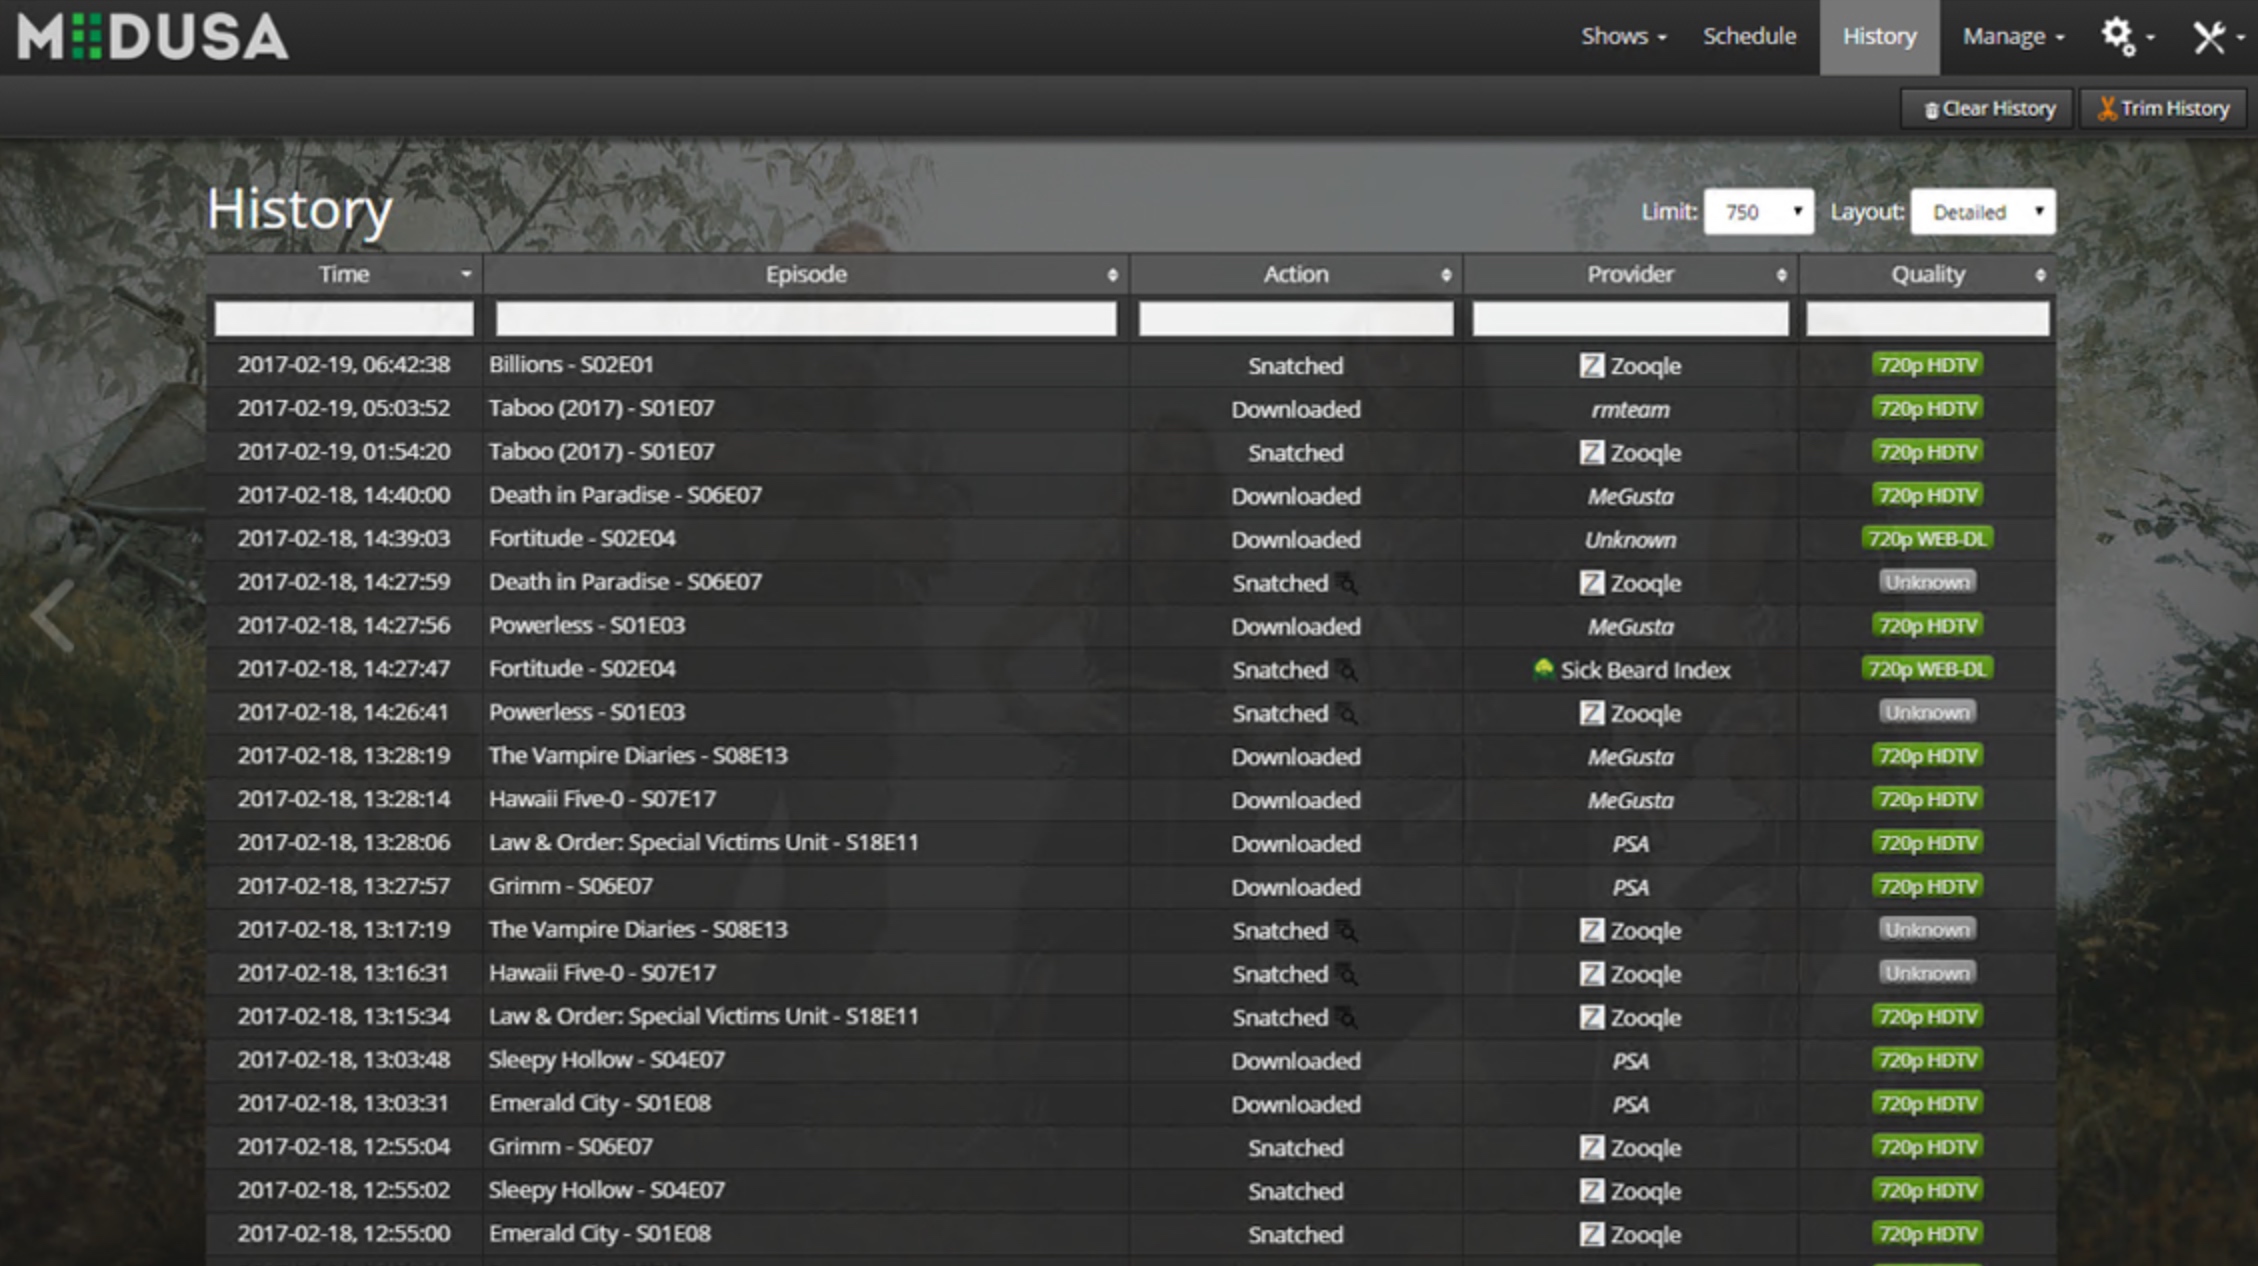The height and width of the screenshot is (1266, 2258).
Task: Click 'Snatched' in Billions S02E01 row
Action: [x=1296, y=365]
